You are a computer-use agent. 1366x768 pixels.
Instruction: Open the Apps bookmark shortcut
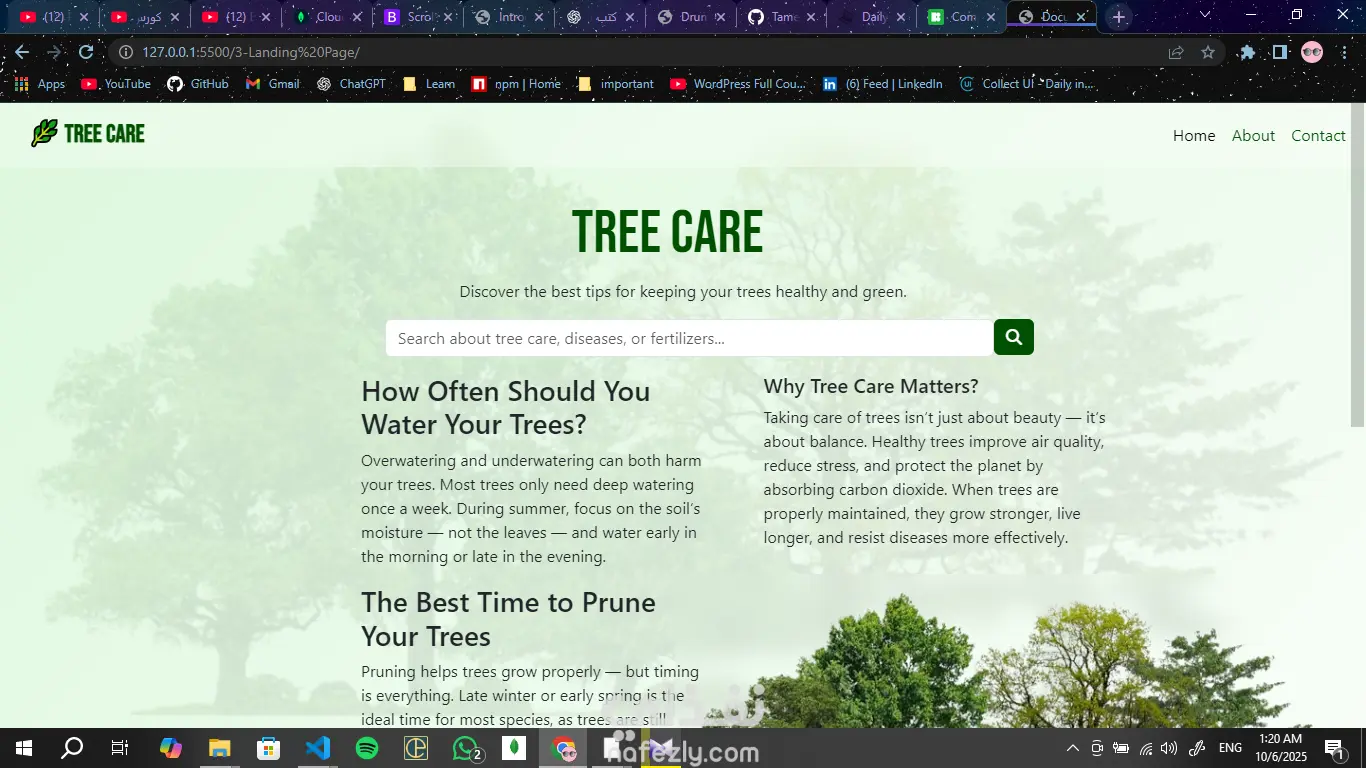(x=40, y=84)
